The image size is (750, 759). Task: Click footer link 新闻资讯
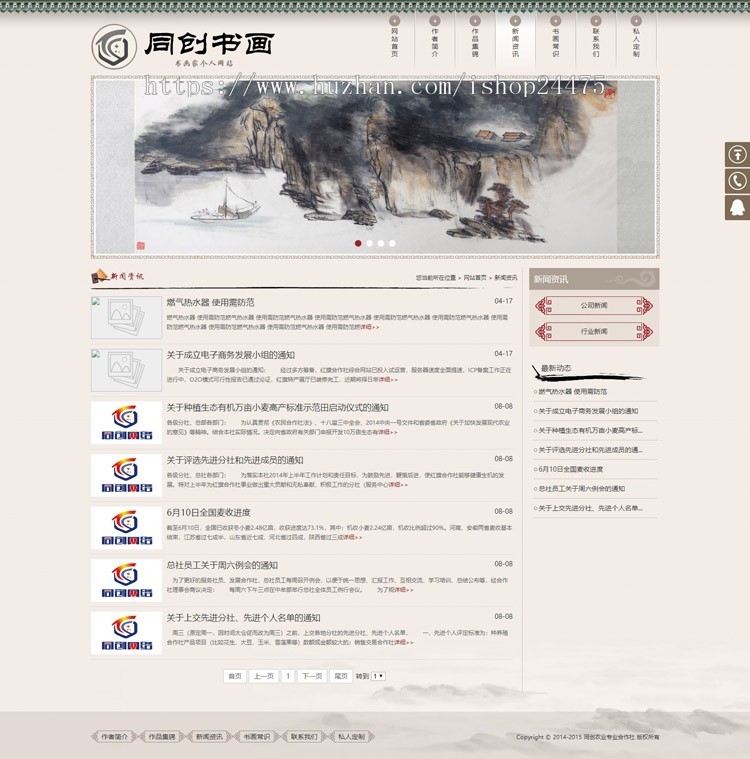(x=209, y=737)
